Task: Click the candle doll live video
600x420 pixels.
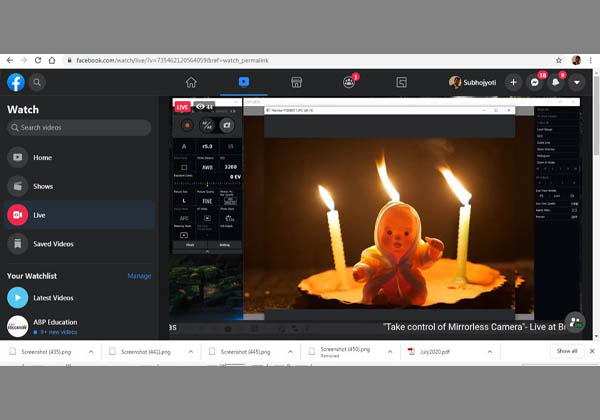Action: click(x=390, y=224)
